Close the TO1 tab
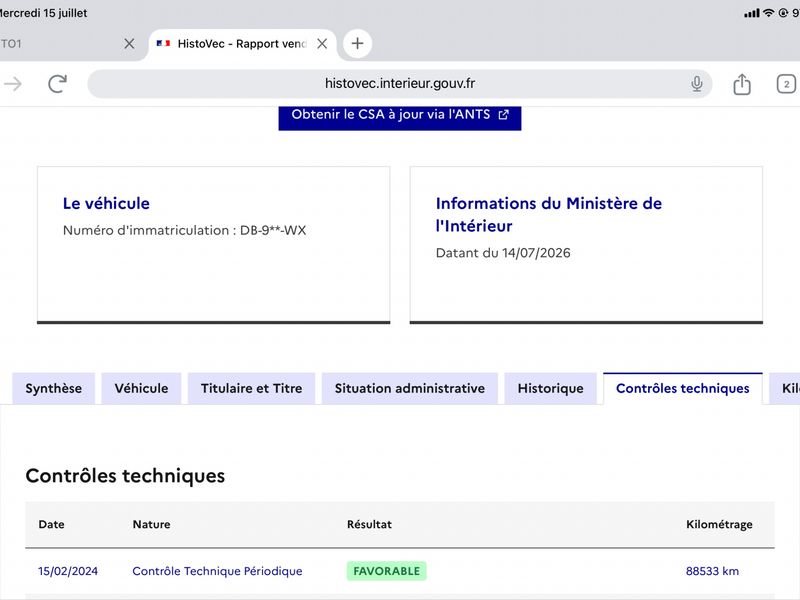Image resolution: width=800 pixels, height=600 pixels. (129, 44)
